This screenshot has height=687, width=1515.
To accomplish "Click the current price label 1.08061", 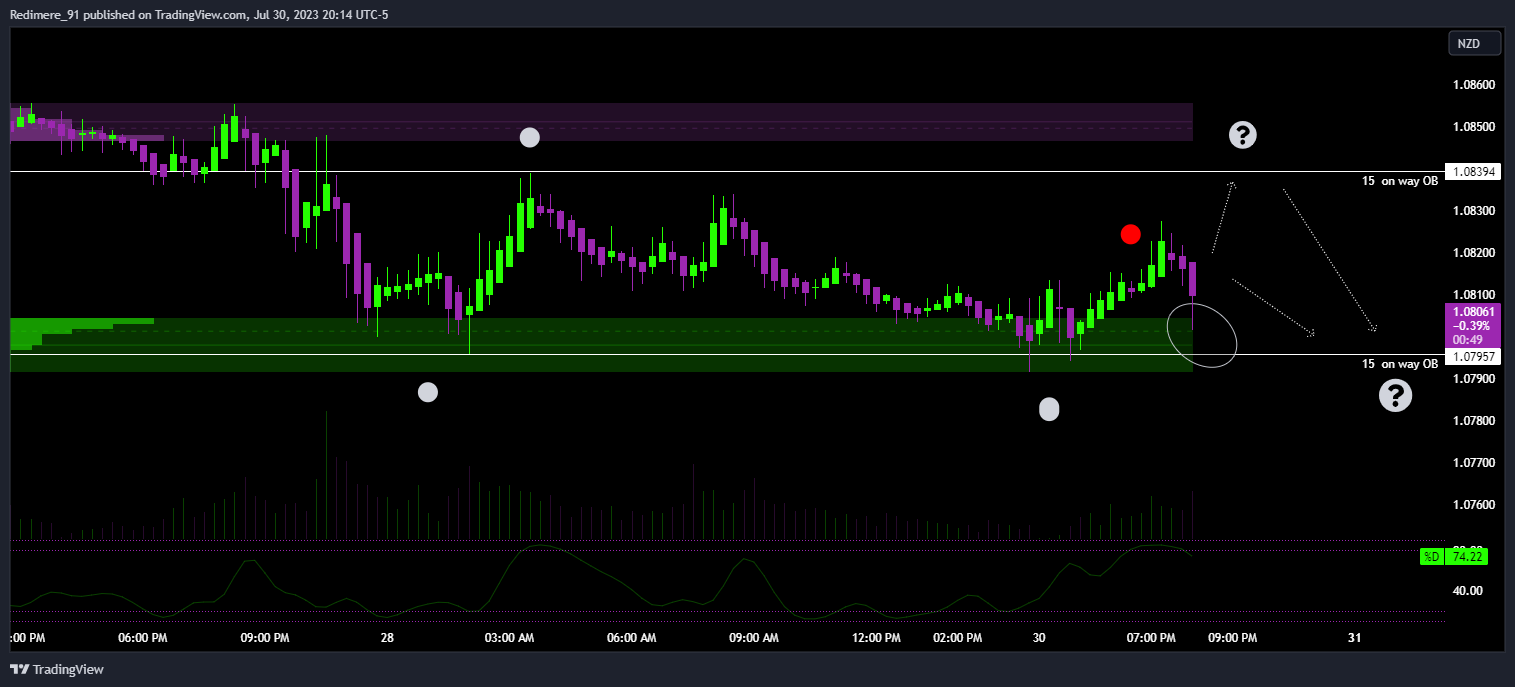I will 1473,325.
